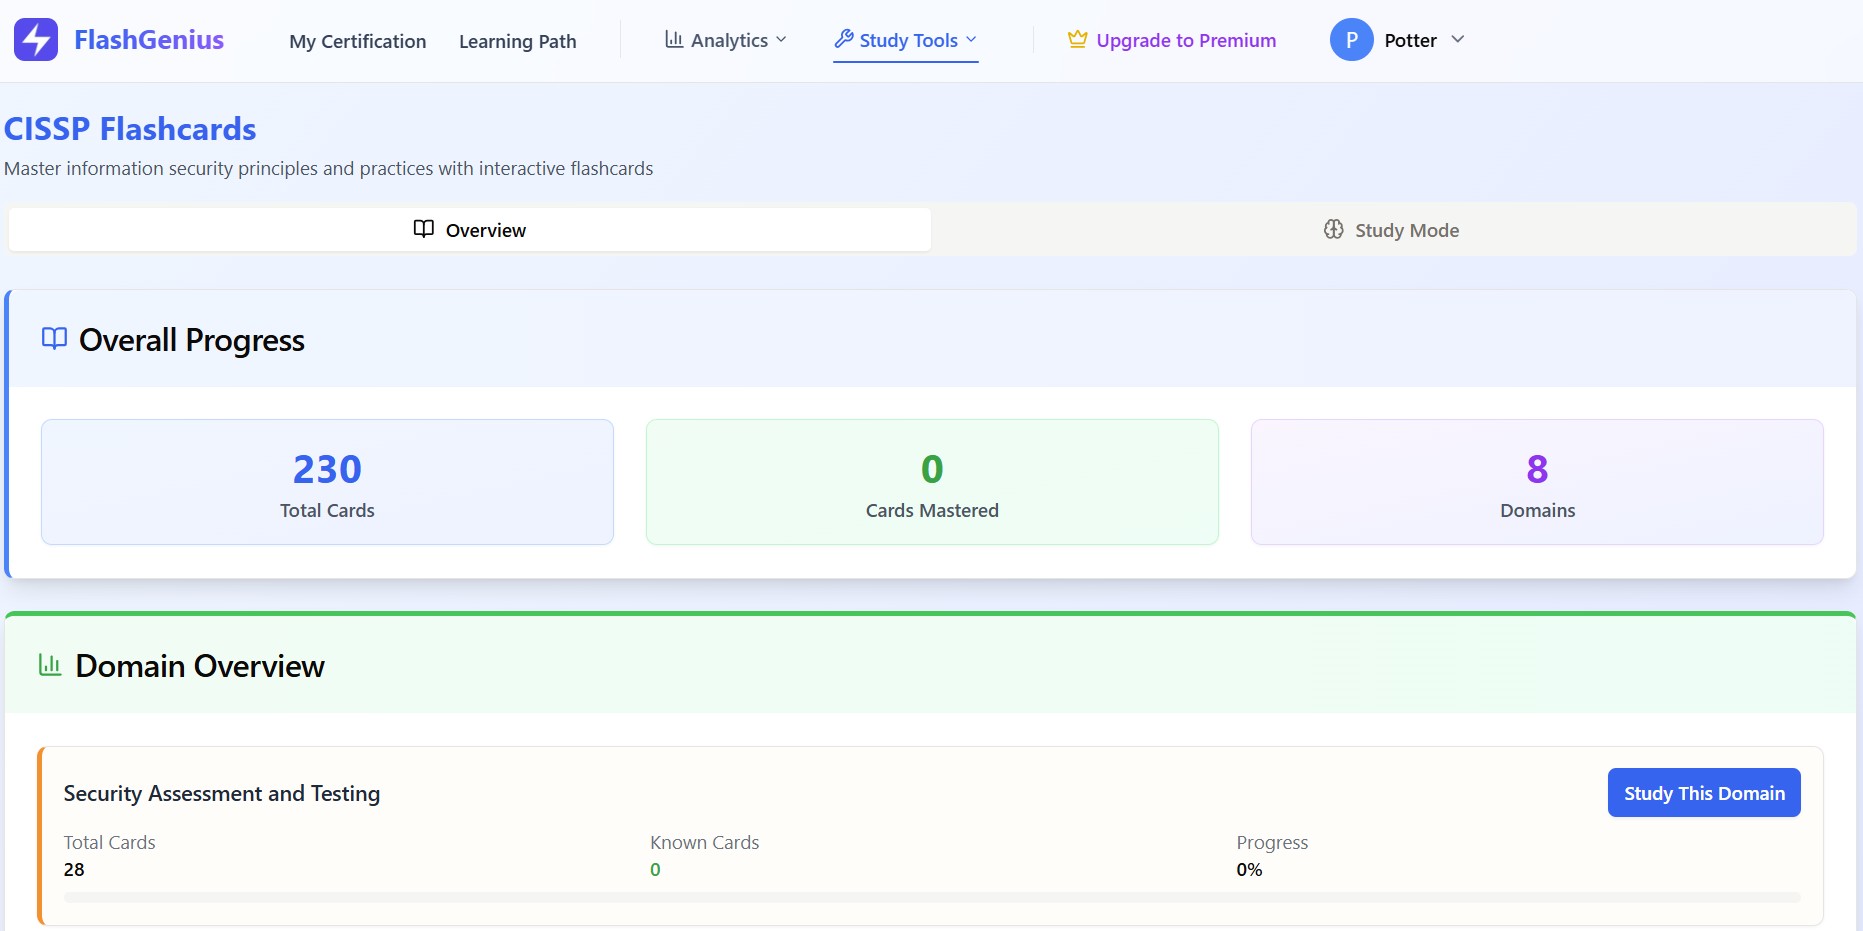Click the Domain Overview chart icon
Image resolution: width=1863 pixels, height=931 pixels.
[x=50, y=664]
